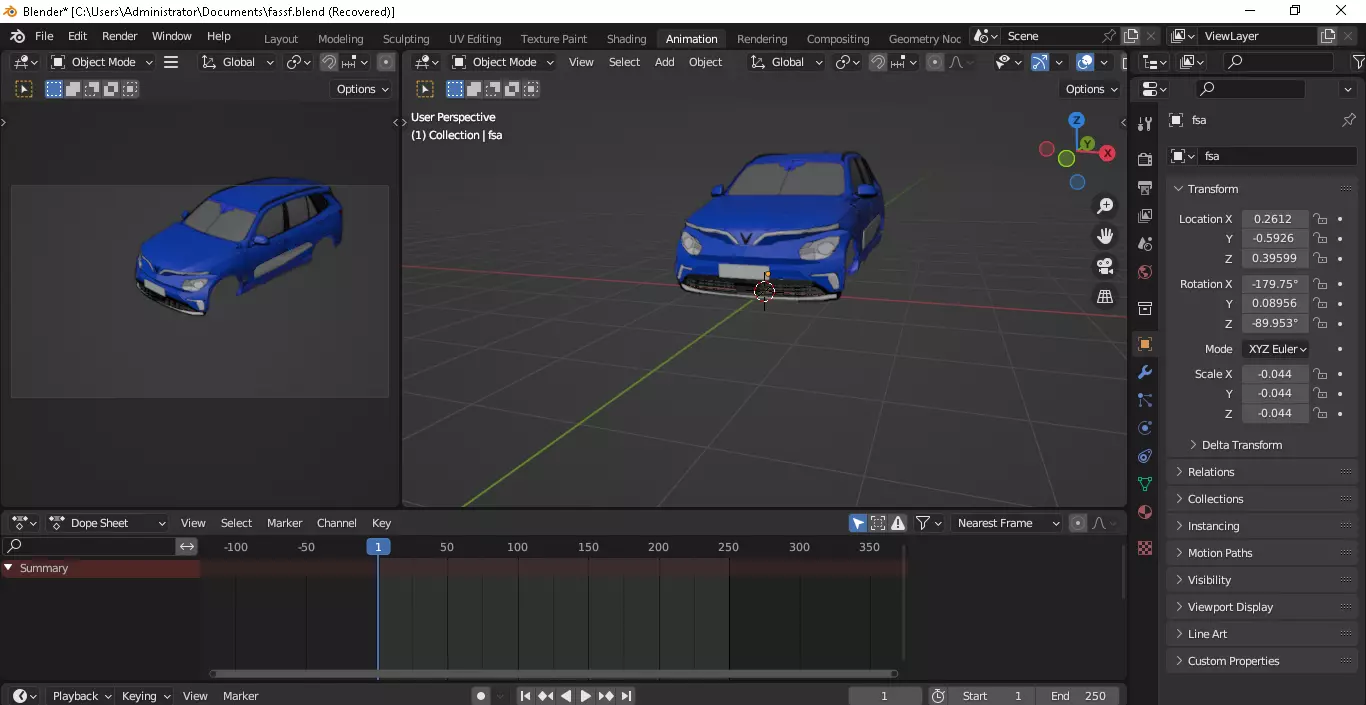Select the Object properties tab
Screen dimensions: 1366x705
pyautogui.click(x=1145, y=344)
